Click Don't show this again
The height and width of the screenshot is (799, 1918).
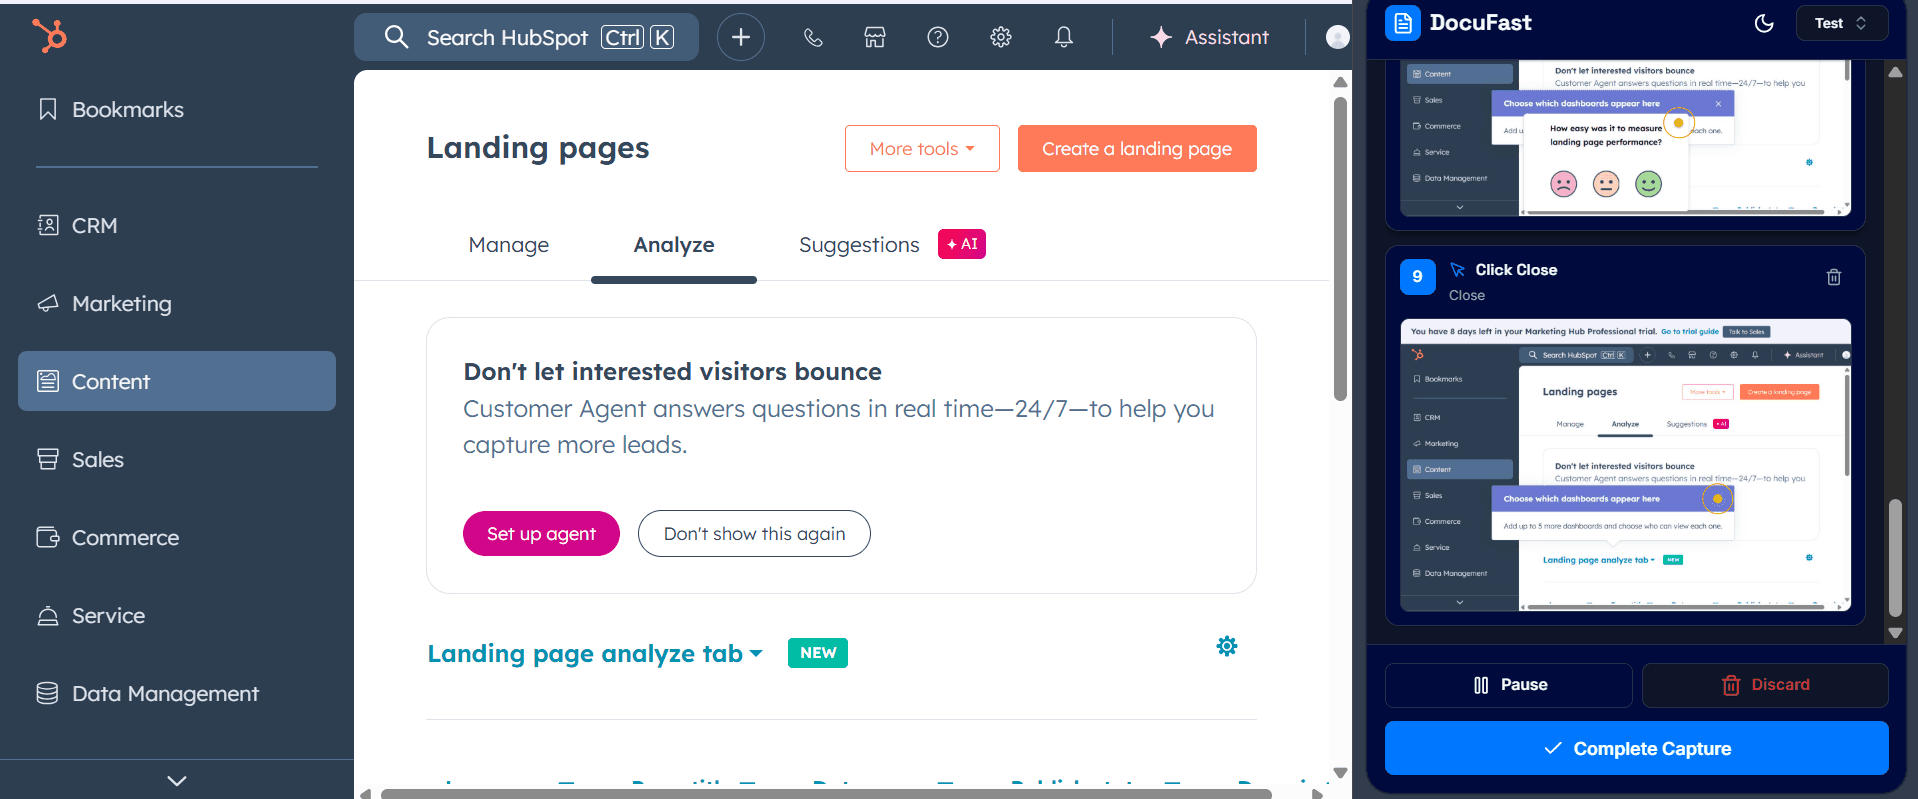[754, 534]
